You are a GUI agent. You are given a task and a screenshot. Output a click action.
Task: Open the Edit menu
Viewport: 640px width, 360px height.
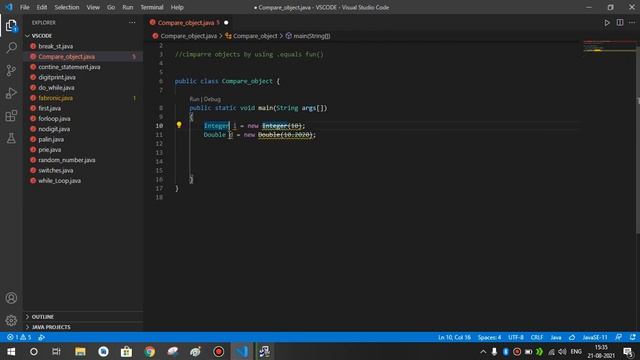[42, 7]
